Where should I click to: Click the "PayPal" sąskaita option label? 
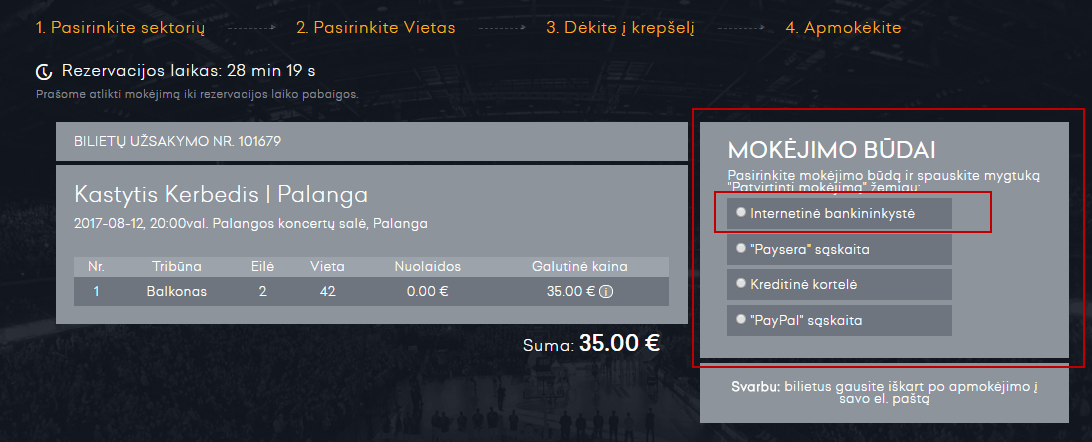tap(806, 321)
